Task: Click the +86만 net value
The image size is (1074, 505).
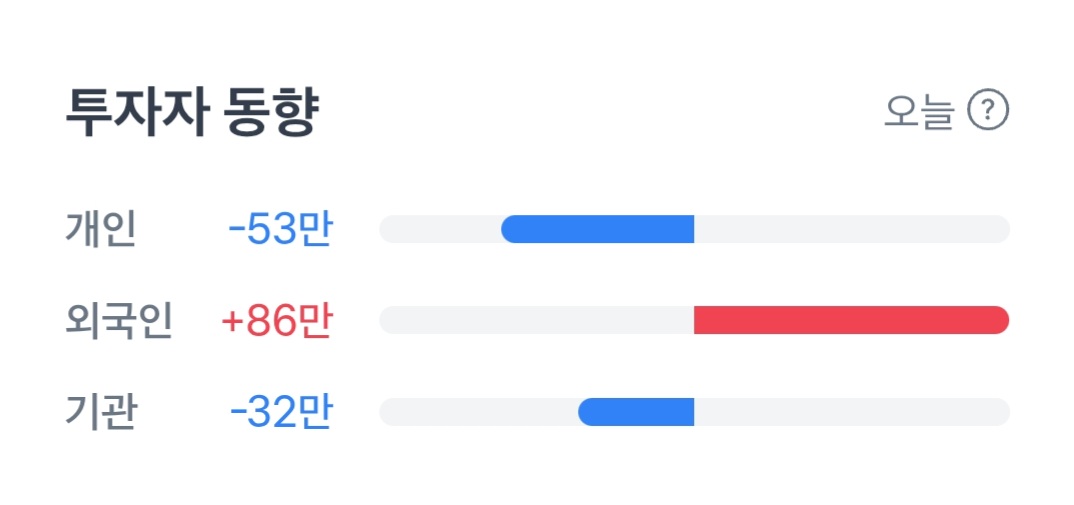Action: (x=276, y=321)
